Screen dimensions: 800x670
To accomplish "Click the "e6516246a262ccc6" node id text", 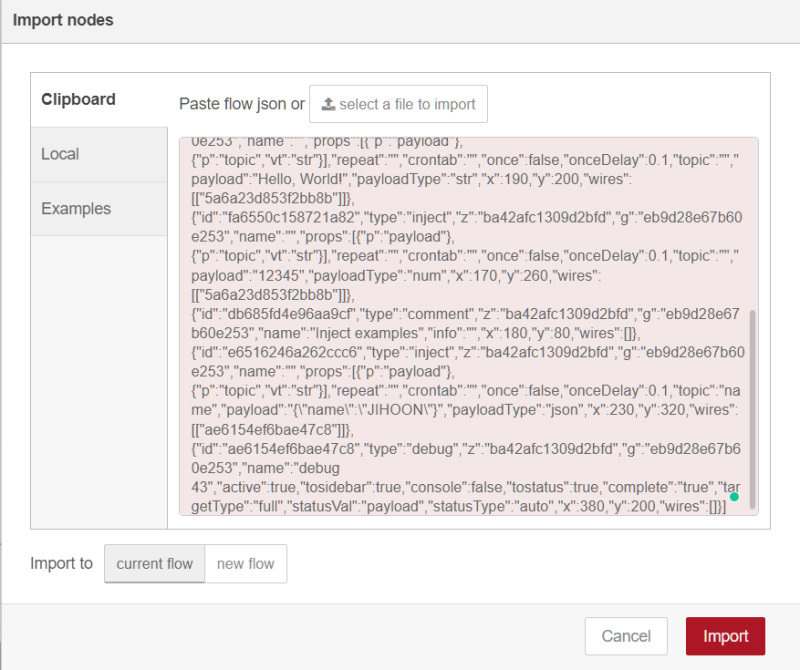I will tap(294, 352).
